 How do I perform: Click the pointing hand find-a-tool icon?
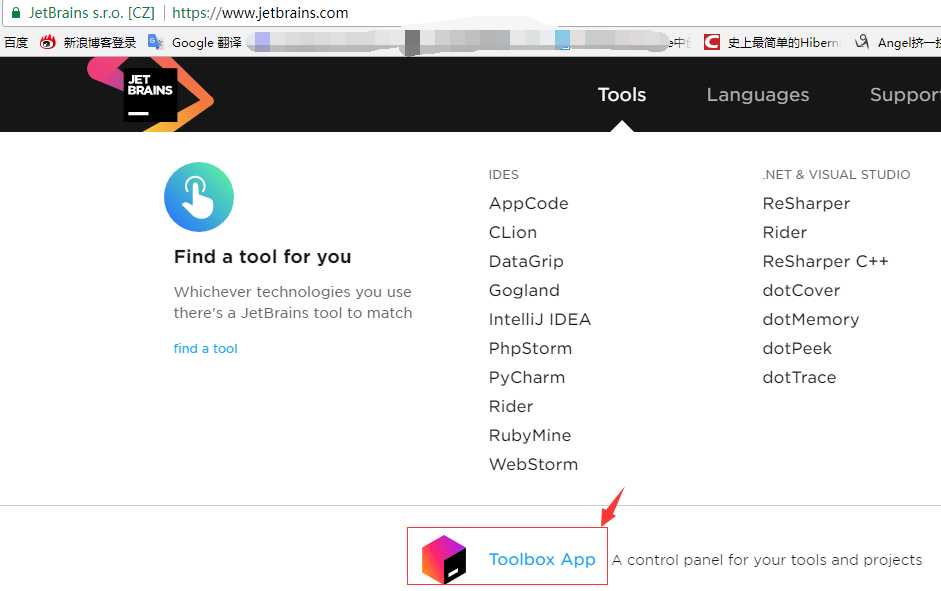[x=199, y=197]
